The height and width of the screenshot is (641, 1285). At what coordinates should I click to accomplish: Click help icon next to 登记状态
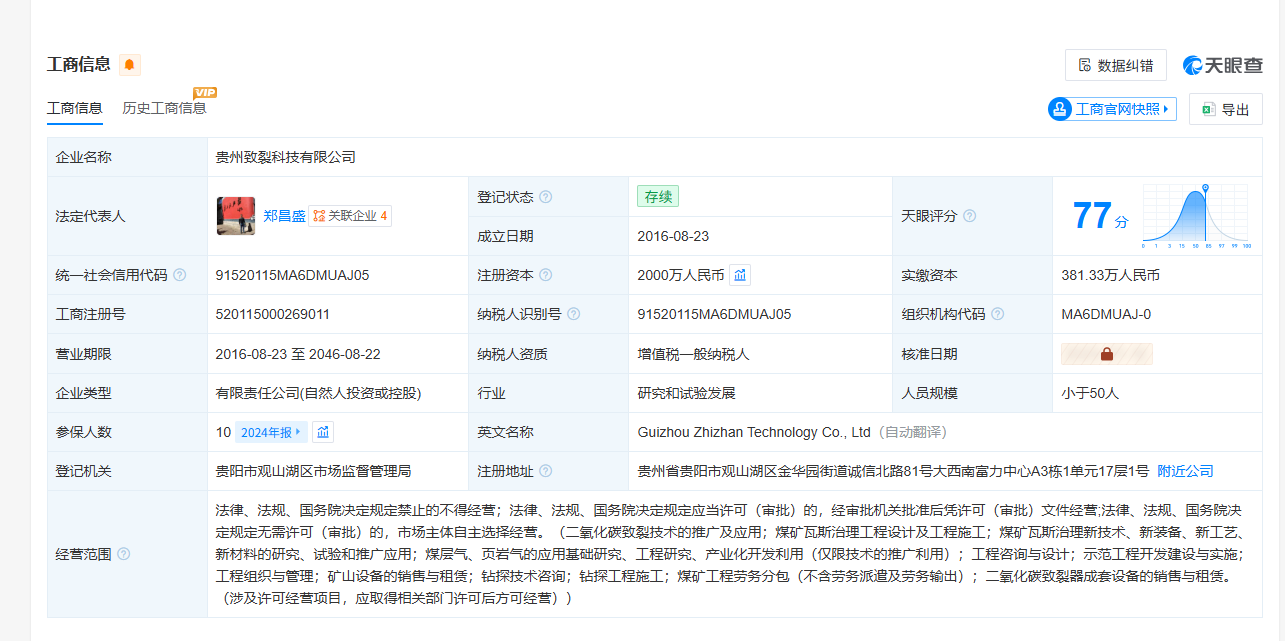click(x=546, y=197)
